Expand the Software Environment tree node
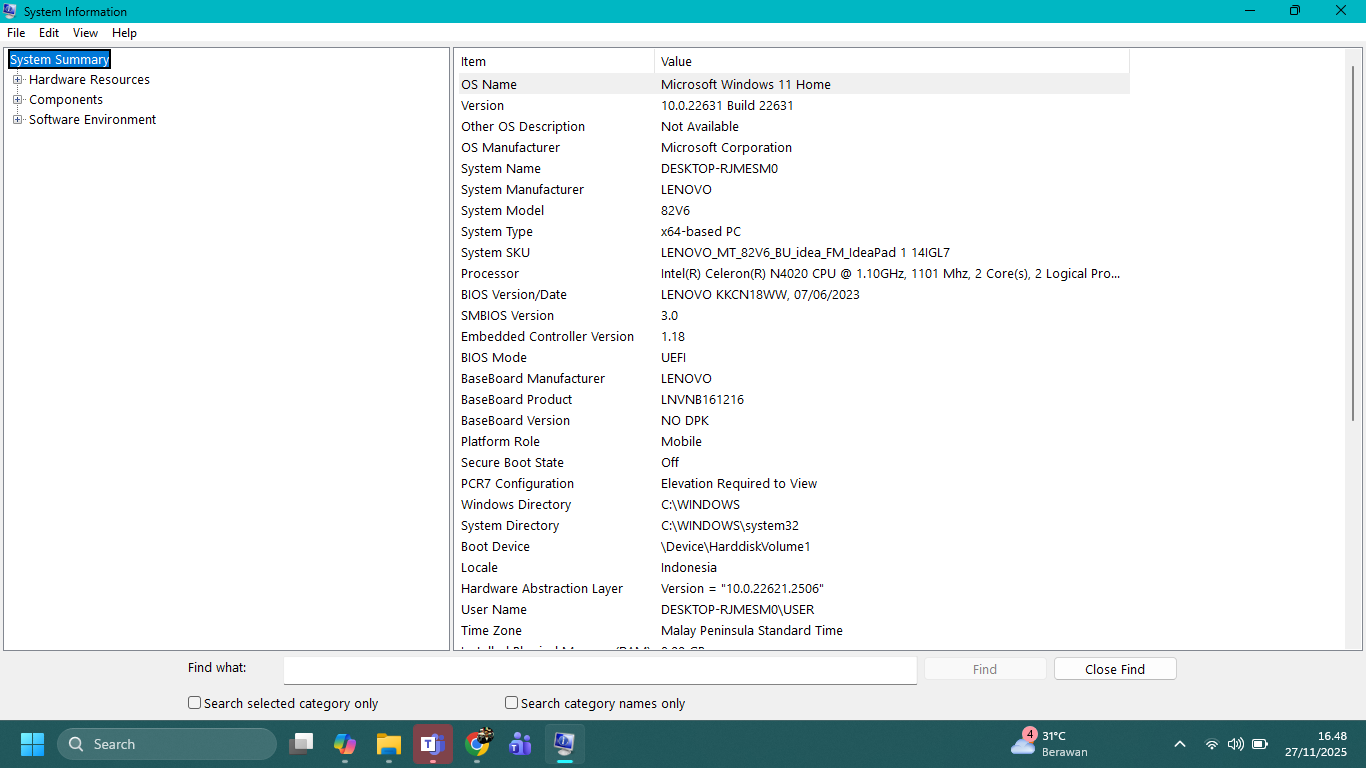Viewport: 1366px width, 768px height. point(18,119)
